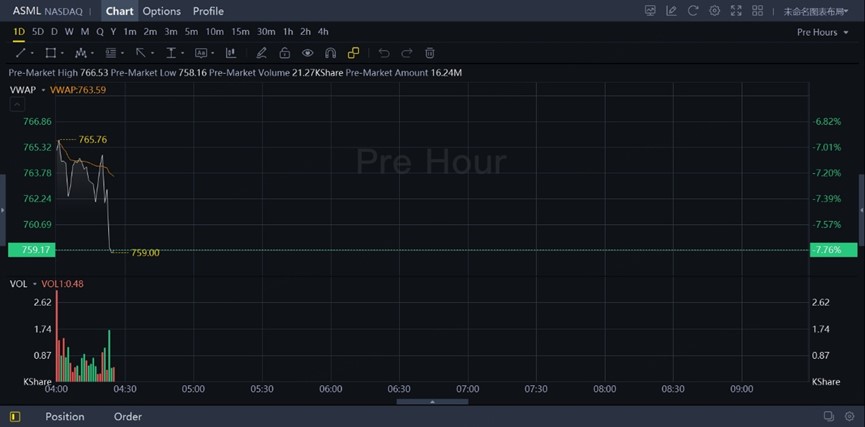Expand line tool options arrow

32,54
